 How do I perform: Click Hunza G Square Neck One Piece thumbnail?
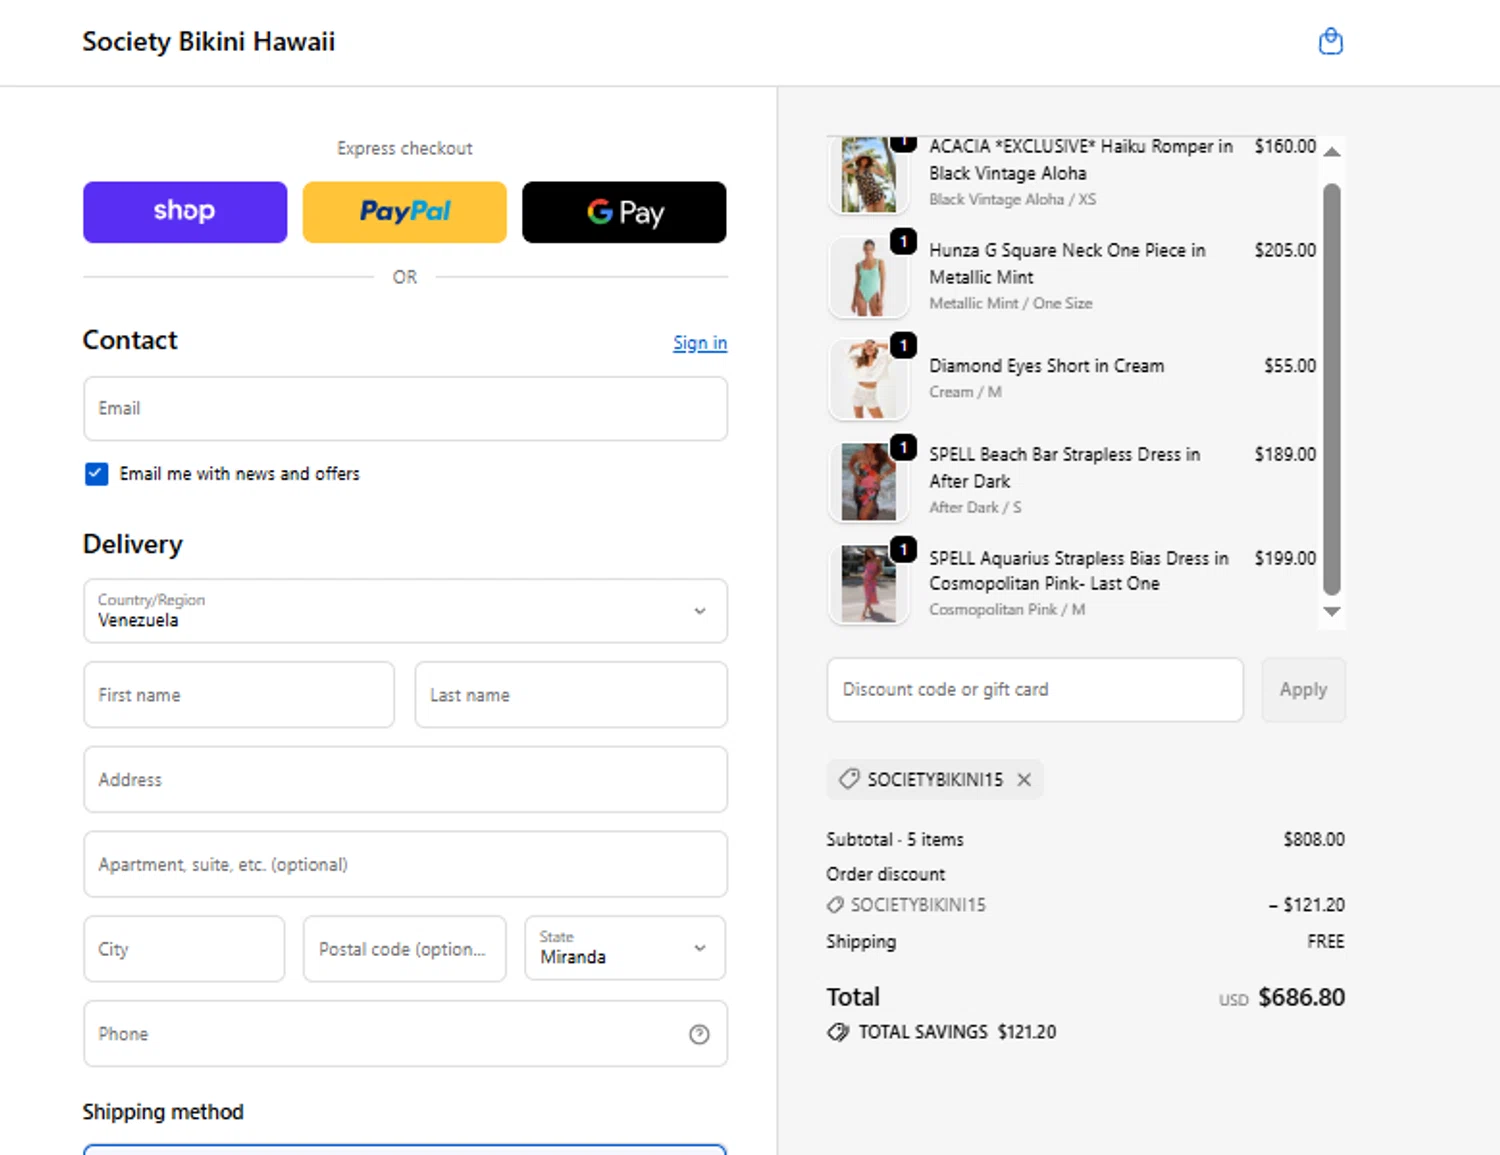tap(868, 277)
